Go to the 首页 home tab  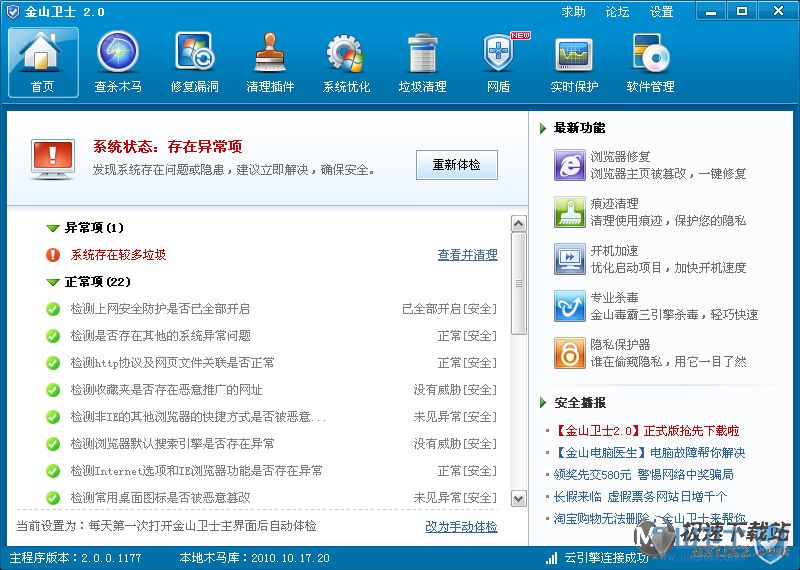(x=43, y=62)
